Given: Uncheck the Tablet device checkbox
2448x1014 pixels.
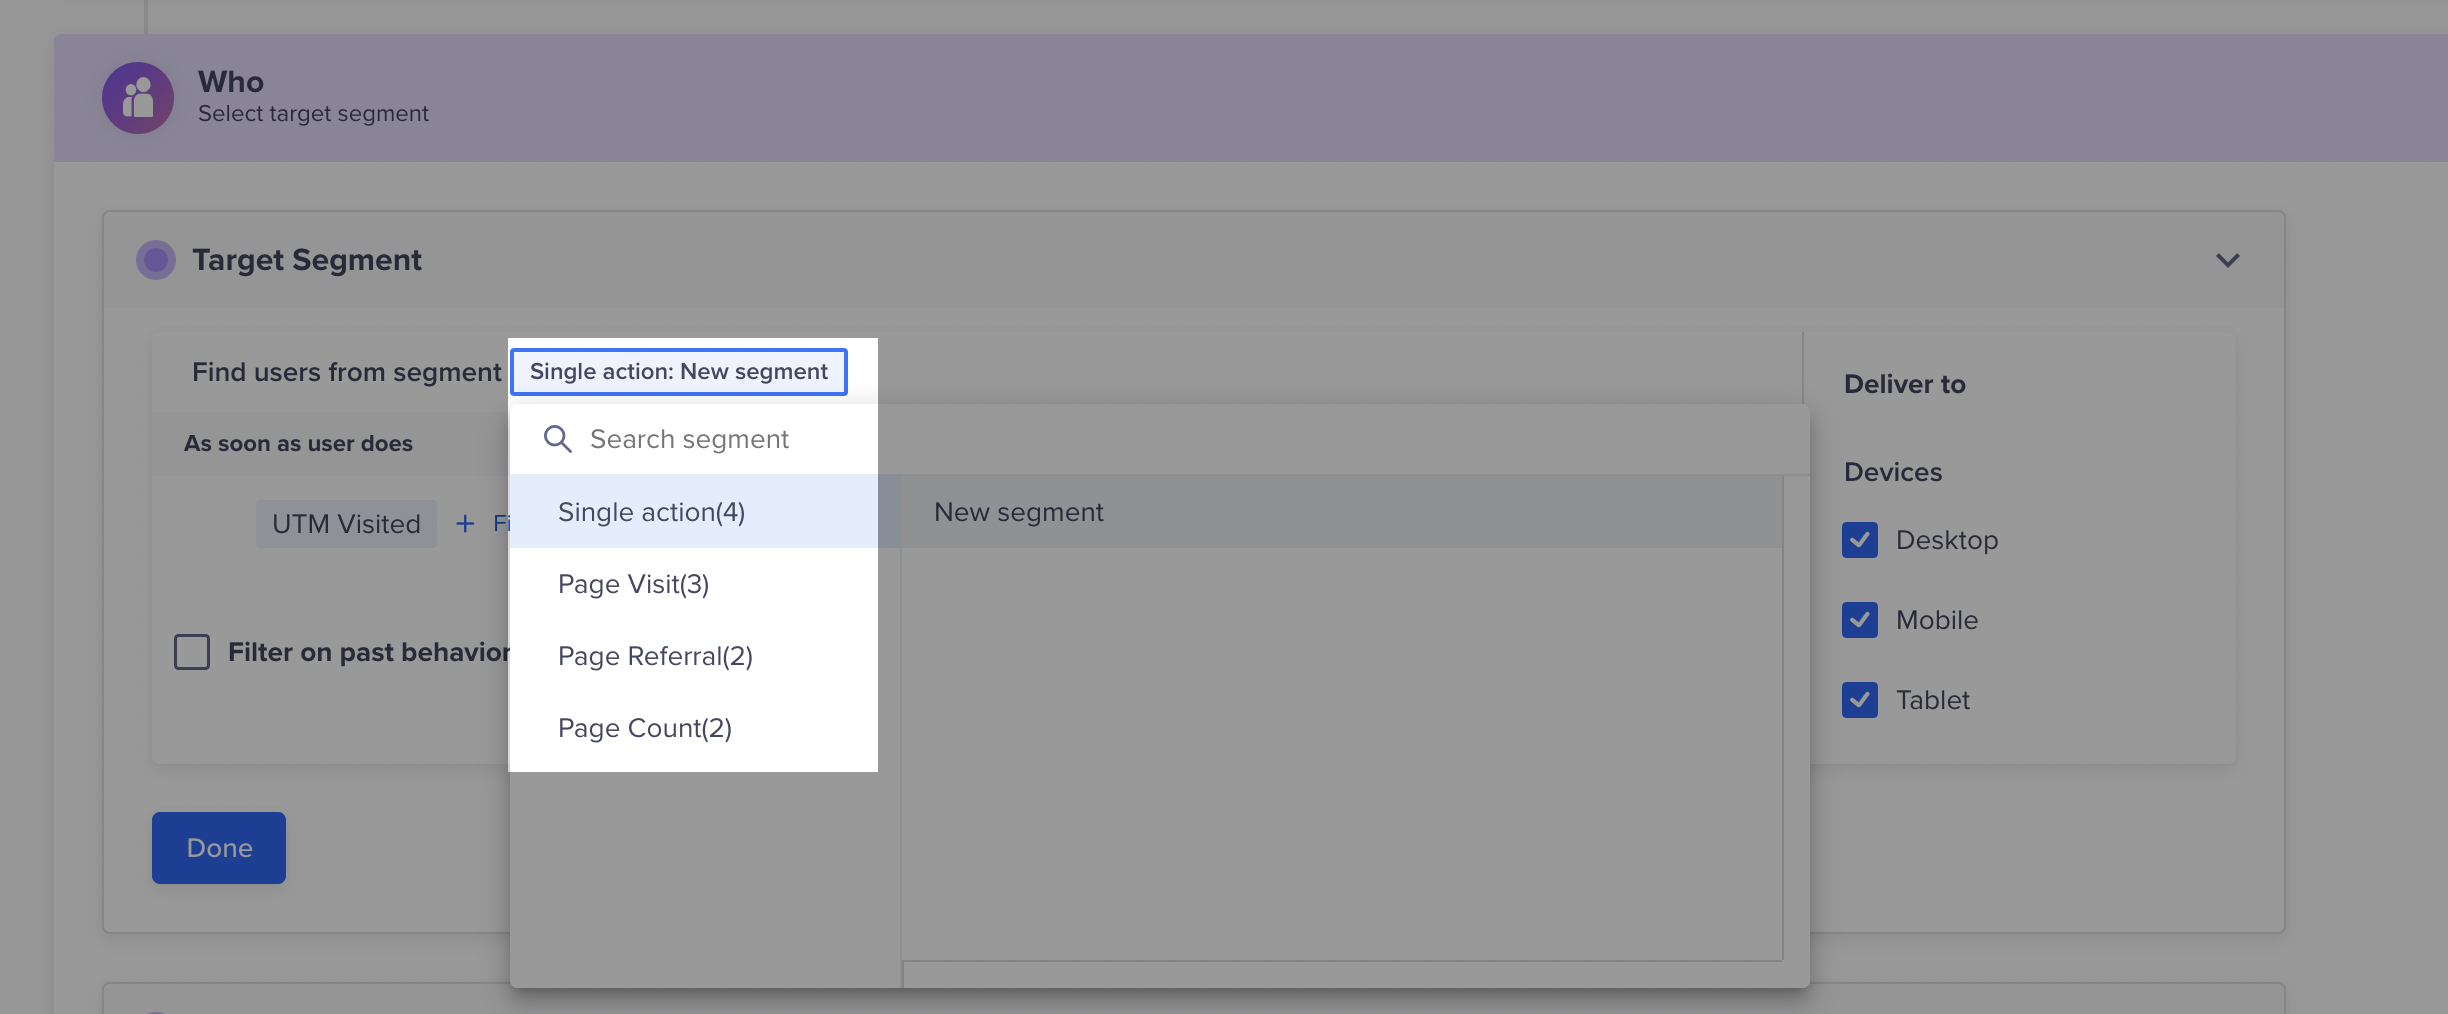Looking at the screenshot, I should point(1860,700).
